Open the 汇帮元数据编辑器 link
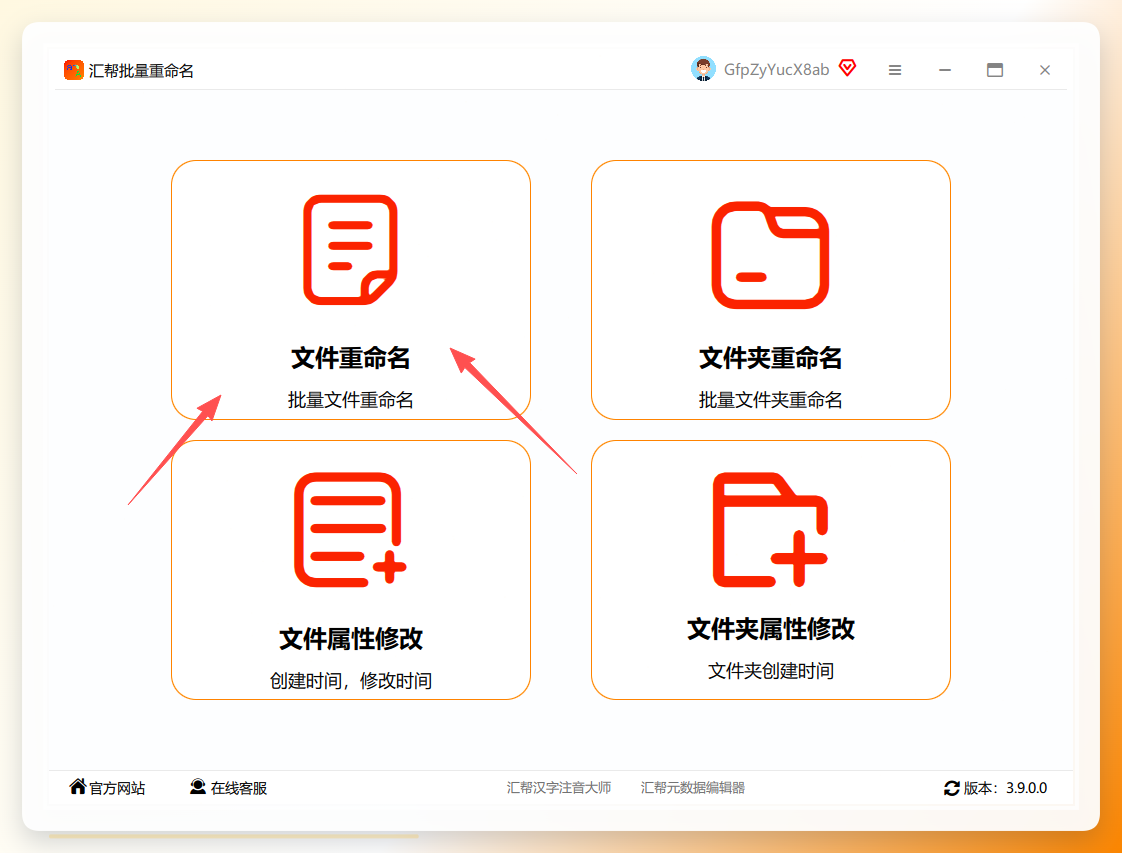Image resolution: width=1122 pixels, height=853 pixels. pyautogui.click(x=693, y=787)
